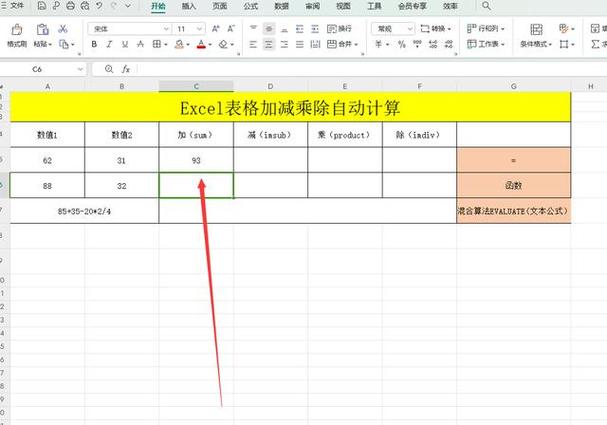Apply the fill color bucket

point(179,44)
